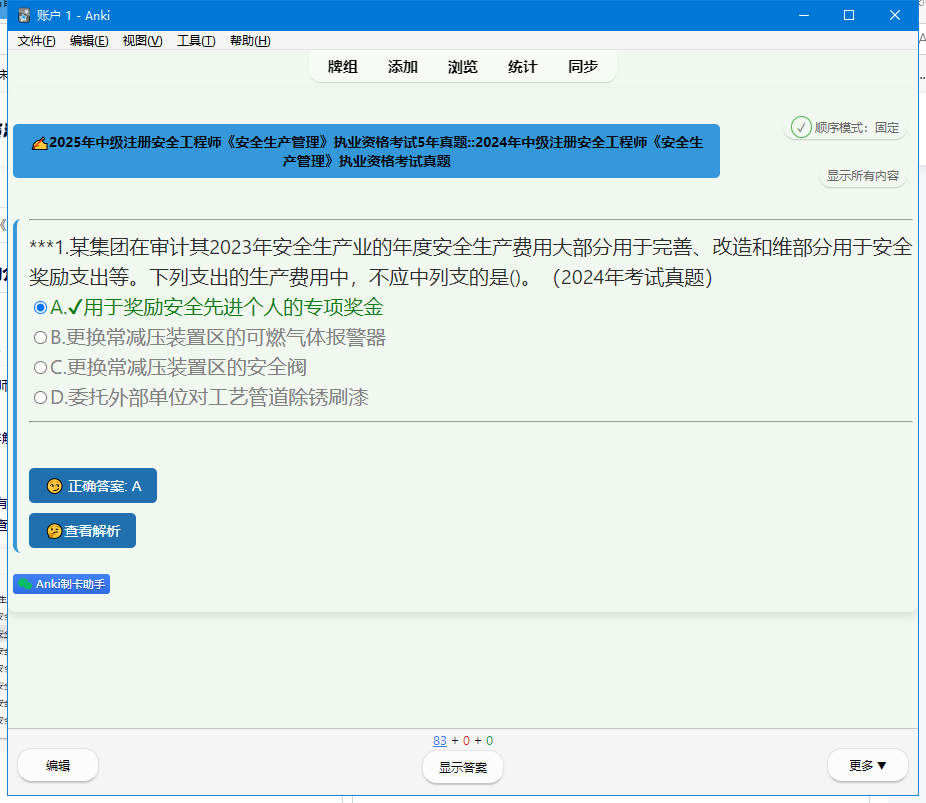Minimize the Anki window
This screenshot has width=926, height=803.
coord(804,15)
